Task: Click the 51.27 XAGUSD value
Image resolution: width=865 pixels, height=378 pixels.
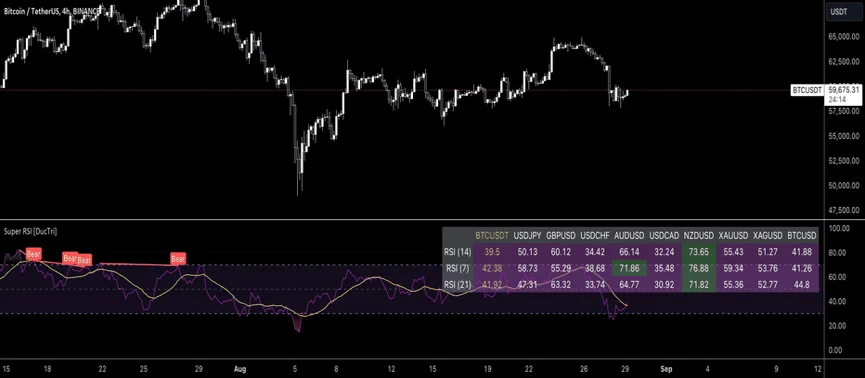Action: 767,252
